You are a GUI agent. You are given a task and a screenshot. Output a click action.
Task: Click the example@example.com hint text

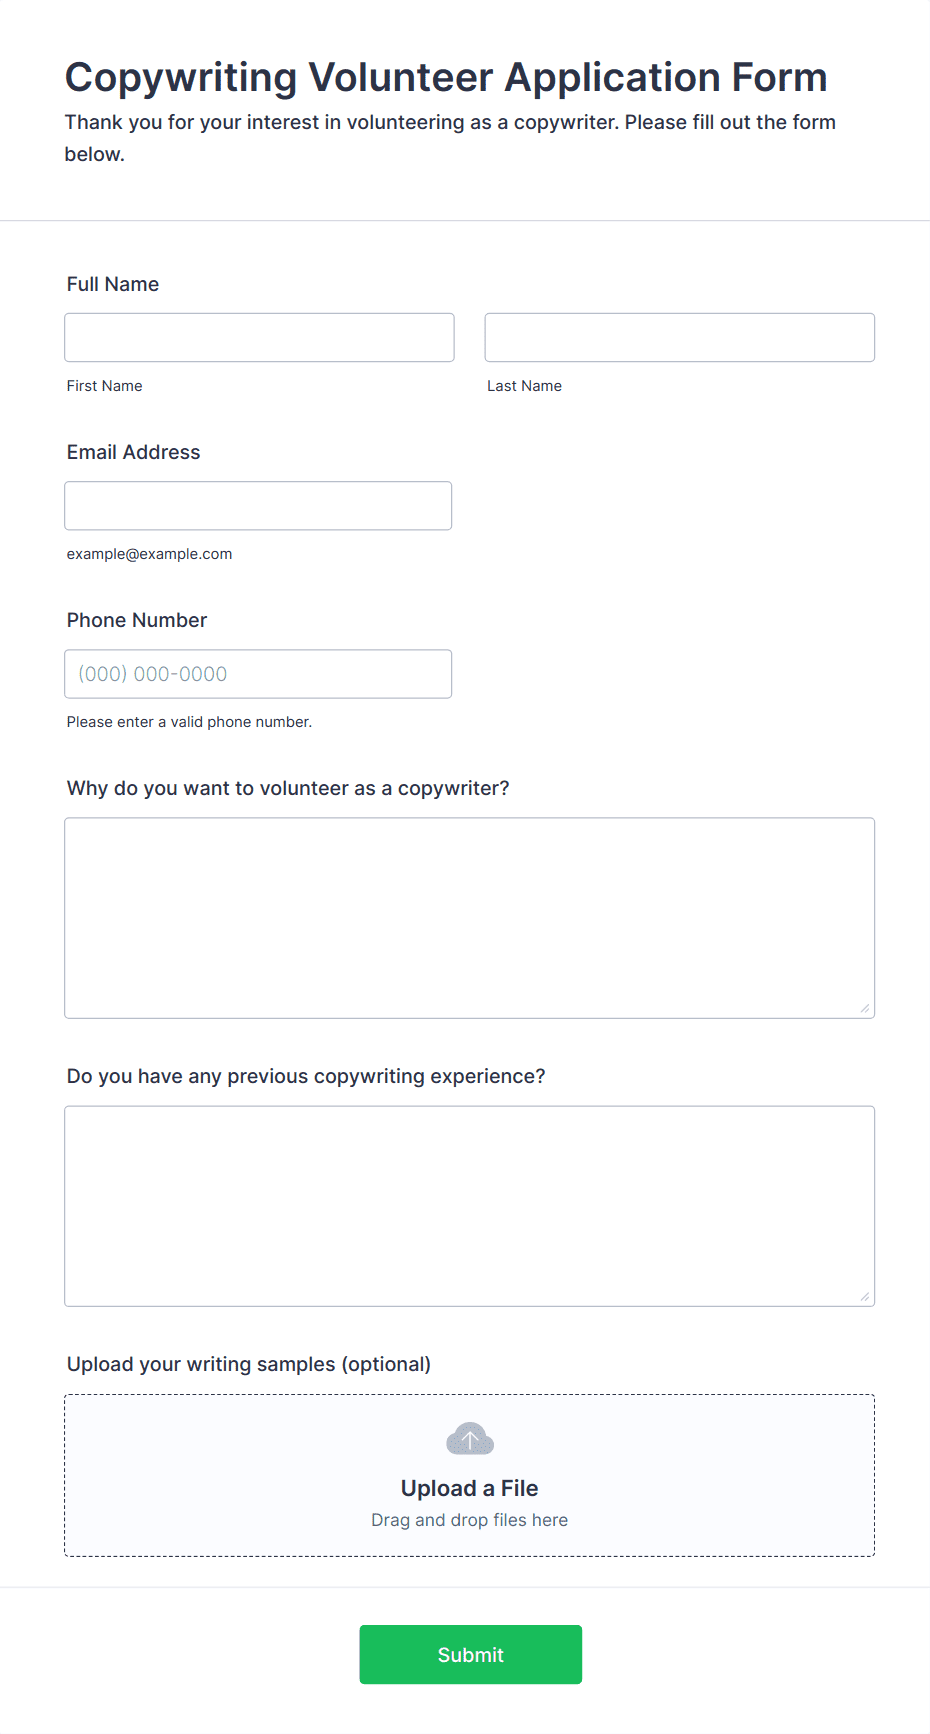149,554
